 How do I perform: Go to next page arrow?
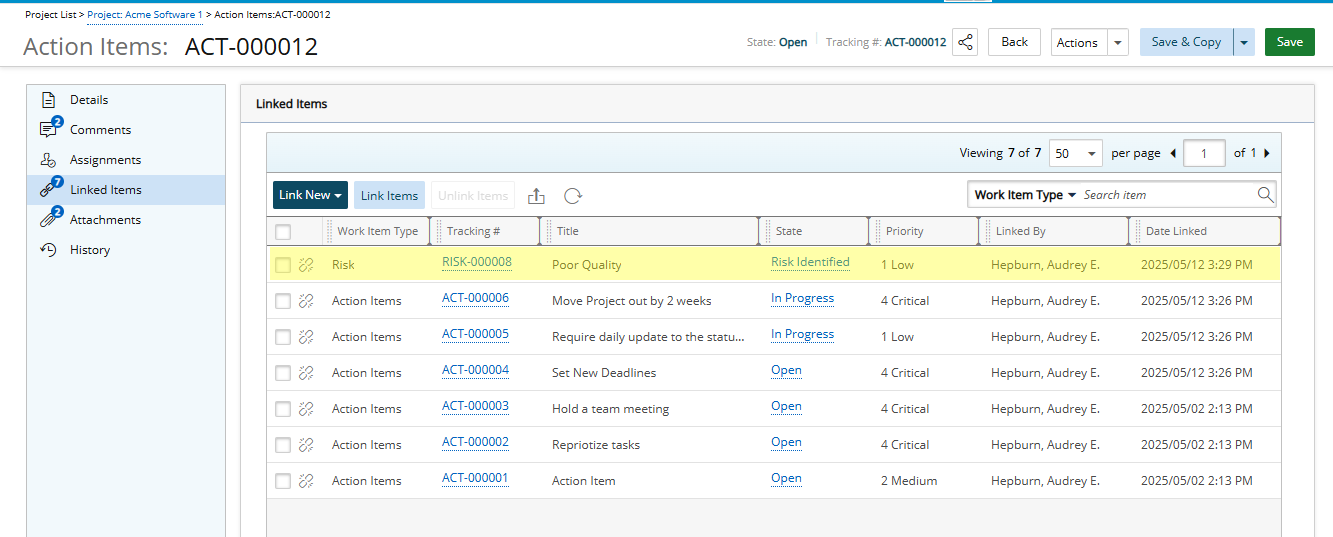coord(1267,153)
